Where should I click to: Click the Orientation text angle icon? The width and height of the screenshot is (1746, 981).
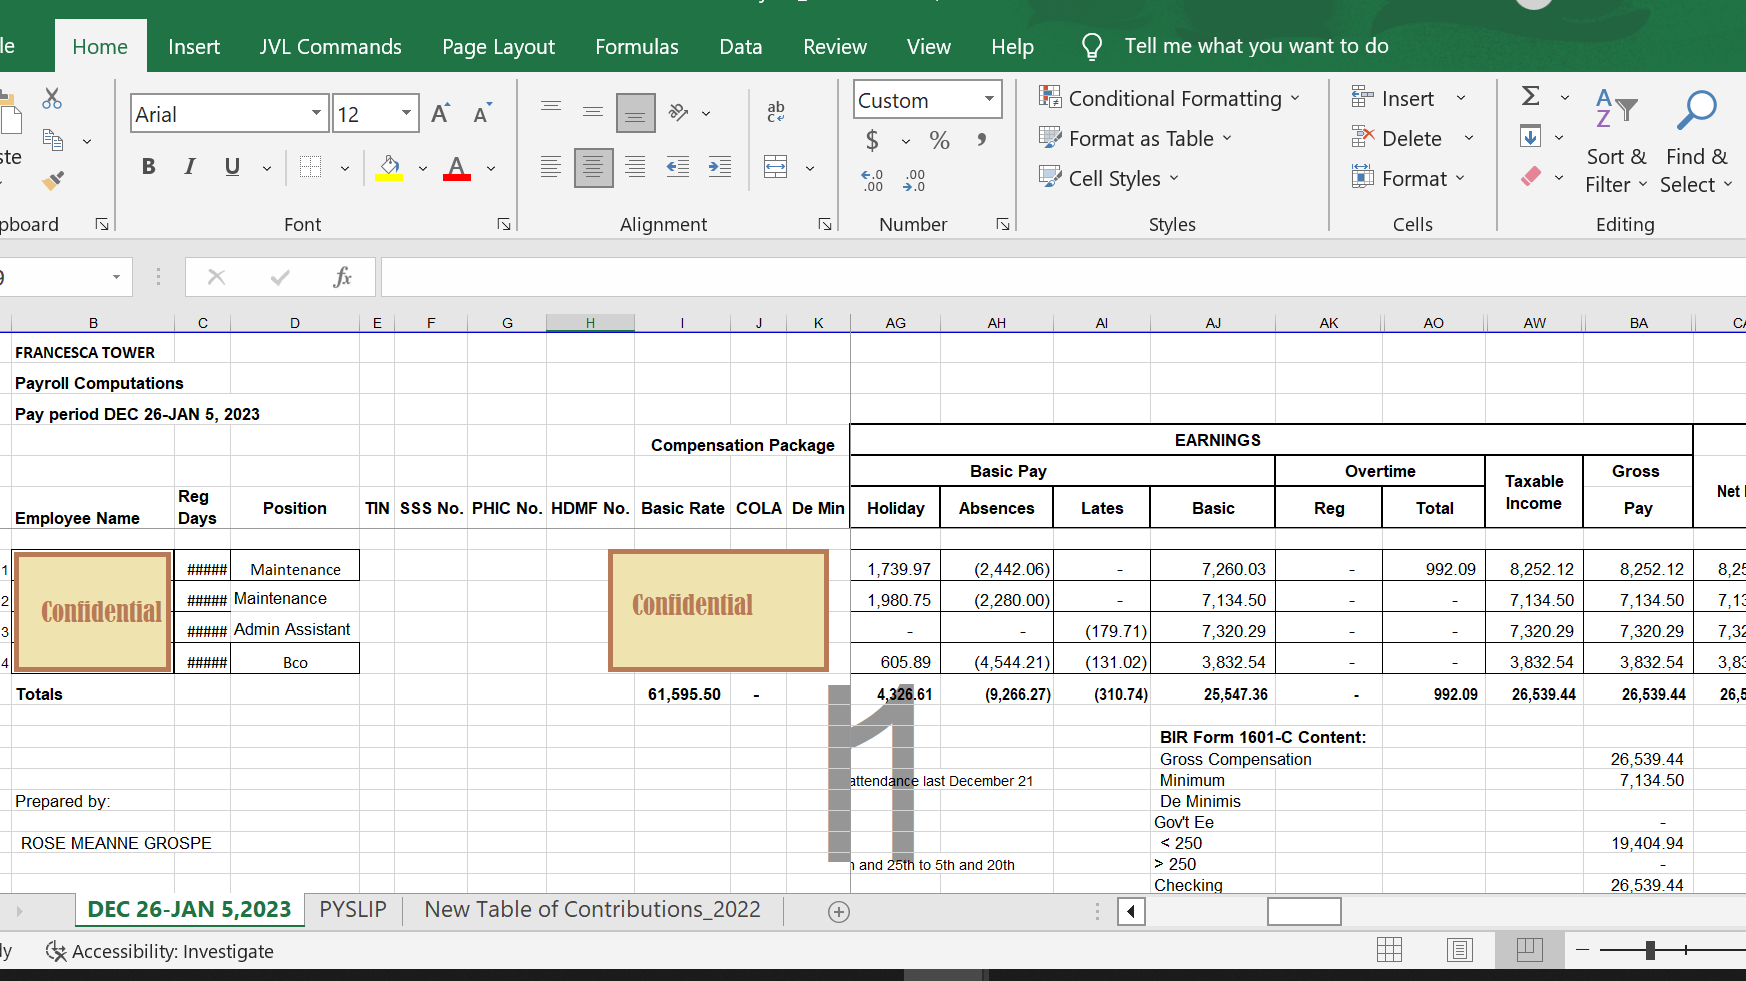(679, 112)
